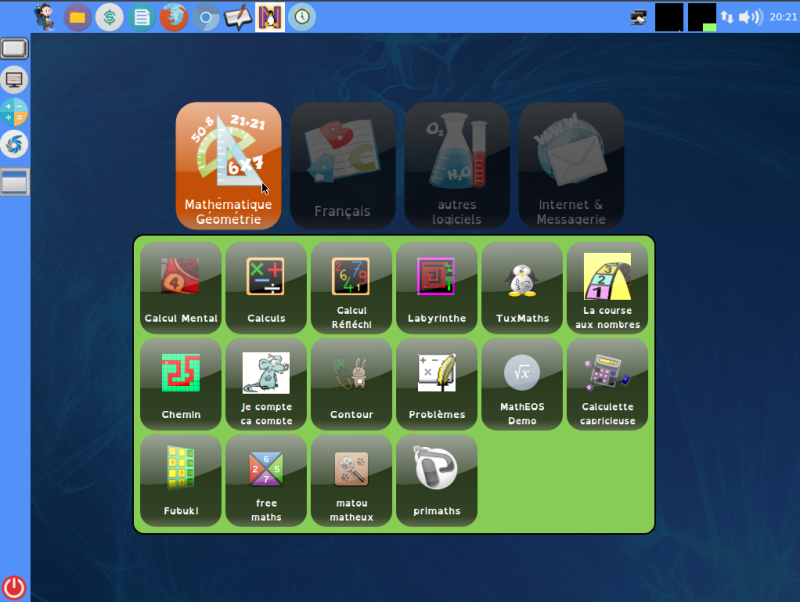Switch to the Français category
800x602 pixels.
tap(343, 166)
